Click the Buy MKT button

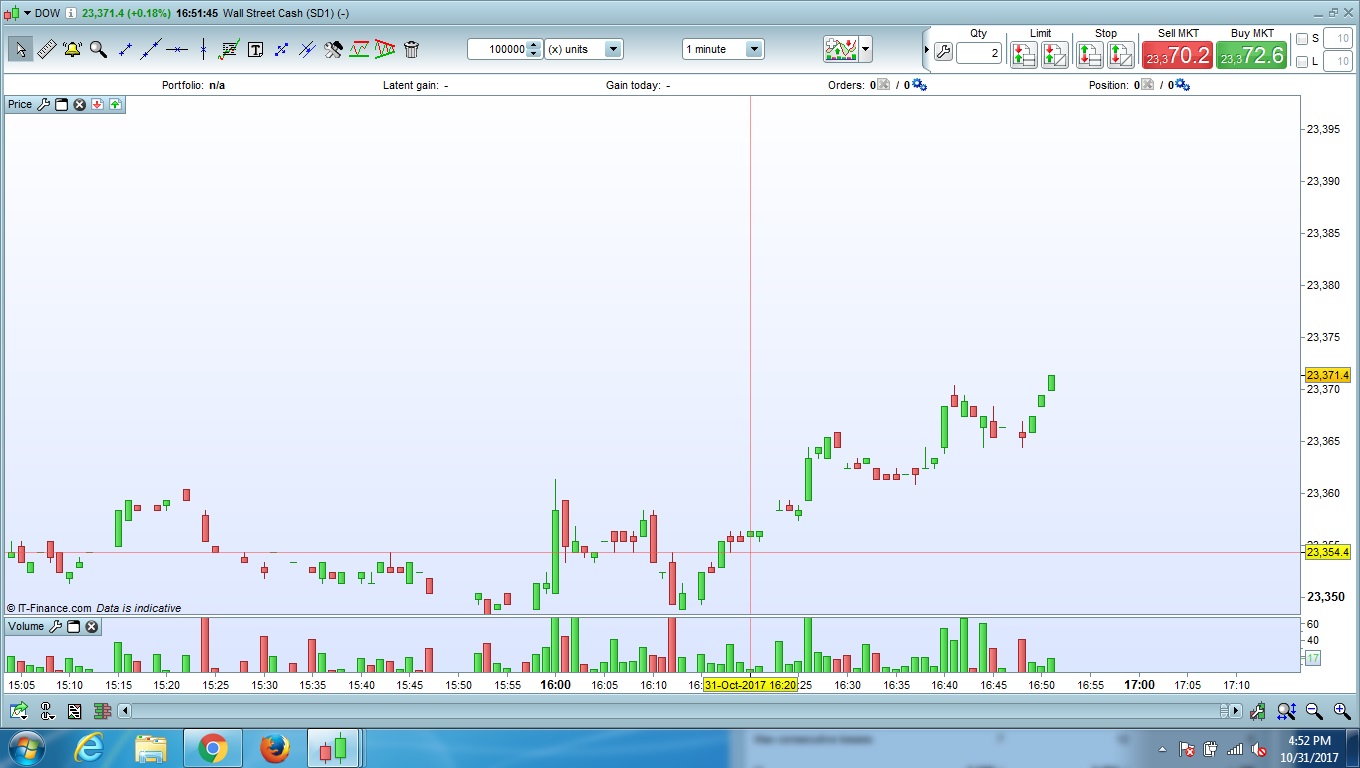pyautogui.click(x=1252, y=54)
